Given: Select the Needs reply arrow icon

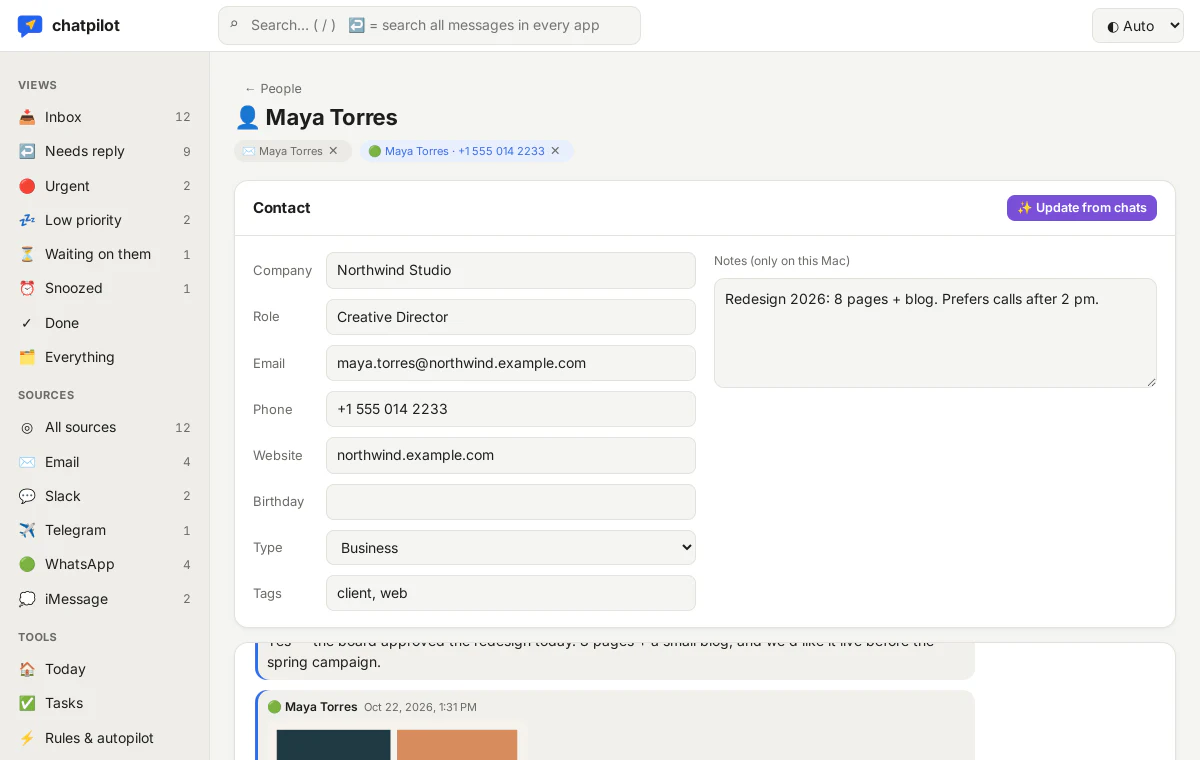Looking at the screenshot, I should coord(27,151).
